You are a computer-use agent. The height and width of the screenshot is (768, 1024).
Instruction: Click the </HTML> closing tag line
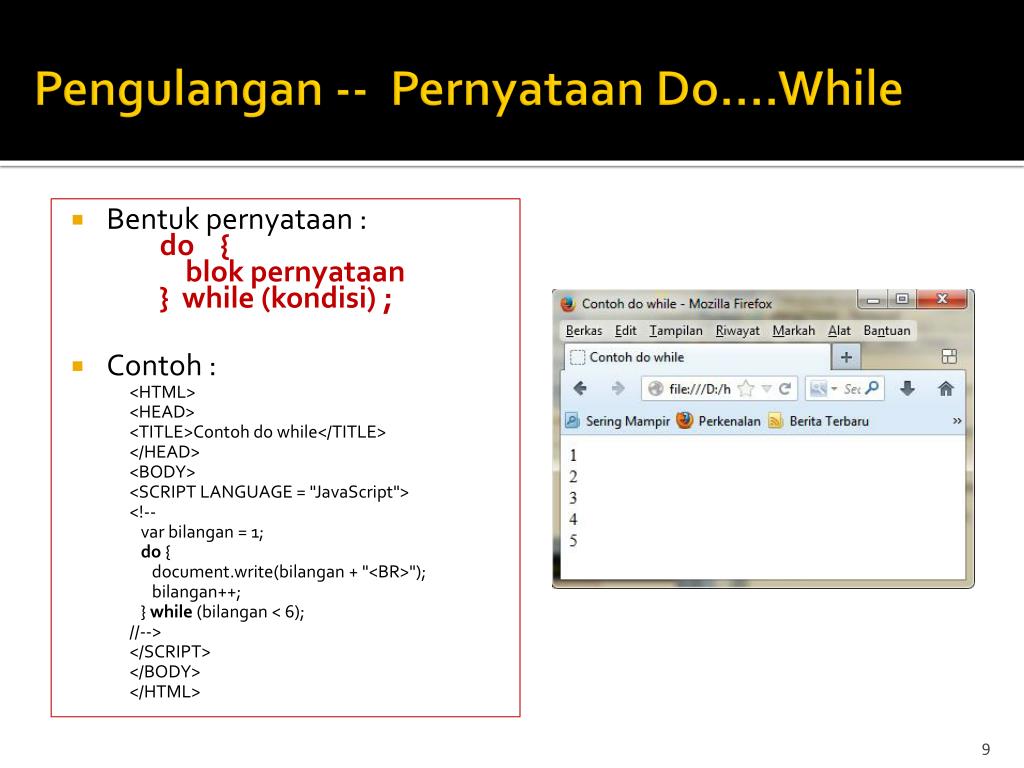click(x=165, y=692)
